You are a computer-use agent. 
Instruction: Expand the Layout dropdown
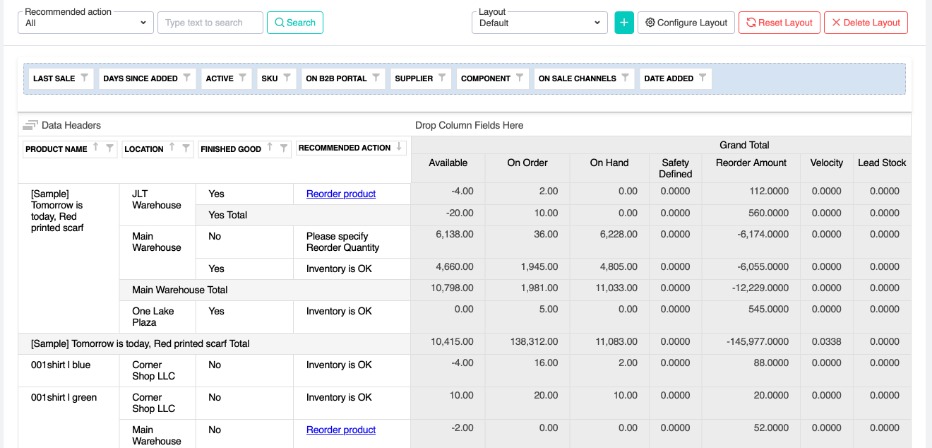(x=539, y=22)
